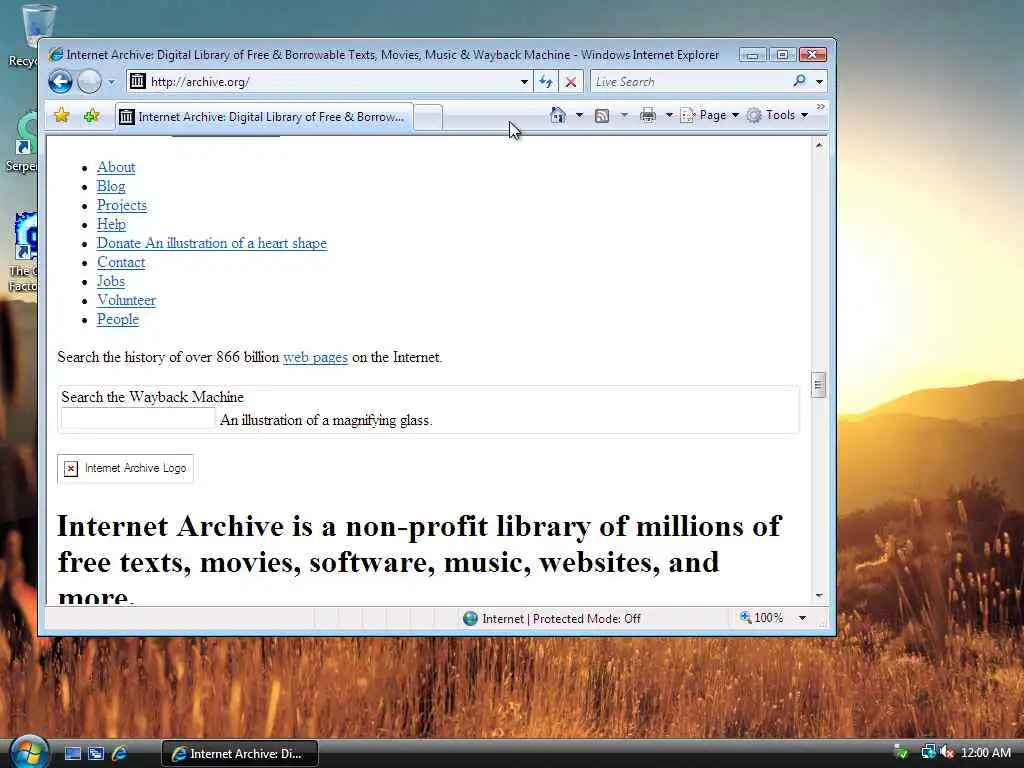
Task: Open the People link
Action: pos(118,319)
